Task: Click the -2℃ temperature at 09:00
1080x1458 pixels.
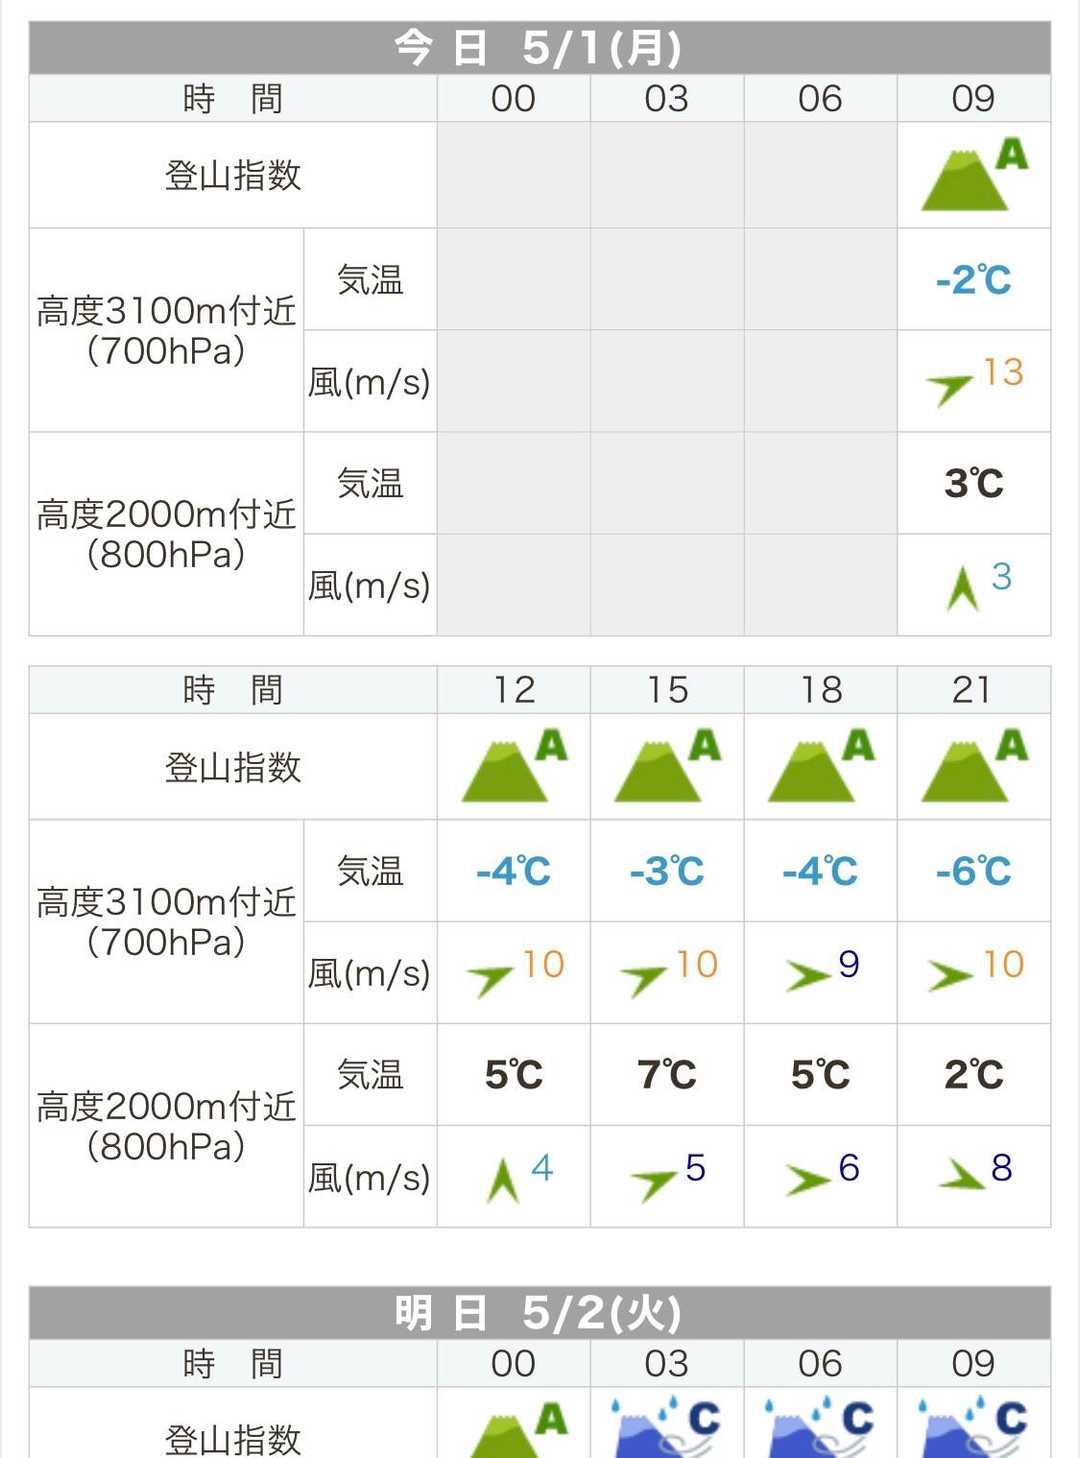Action: [973, 280]
